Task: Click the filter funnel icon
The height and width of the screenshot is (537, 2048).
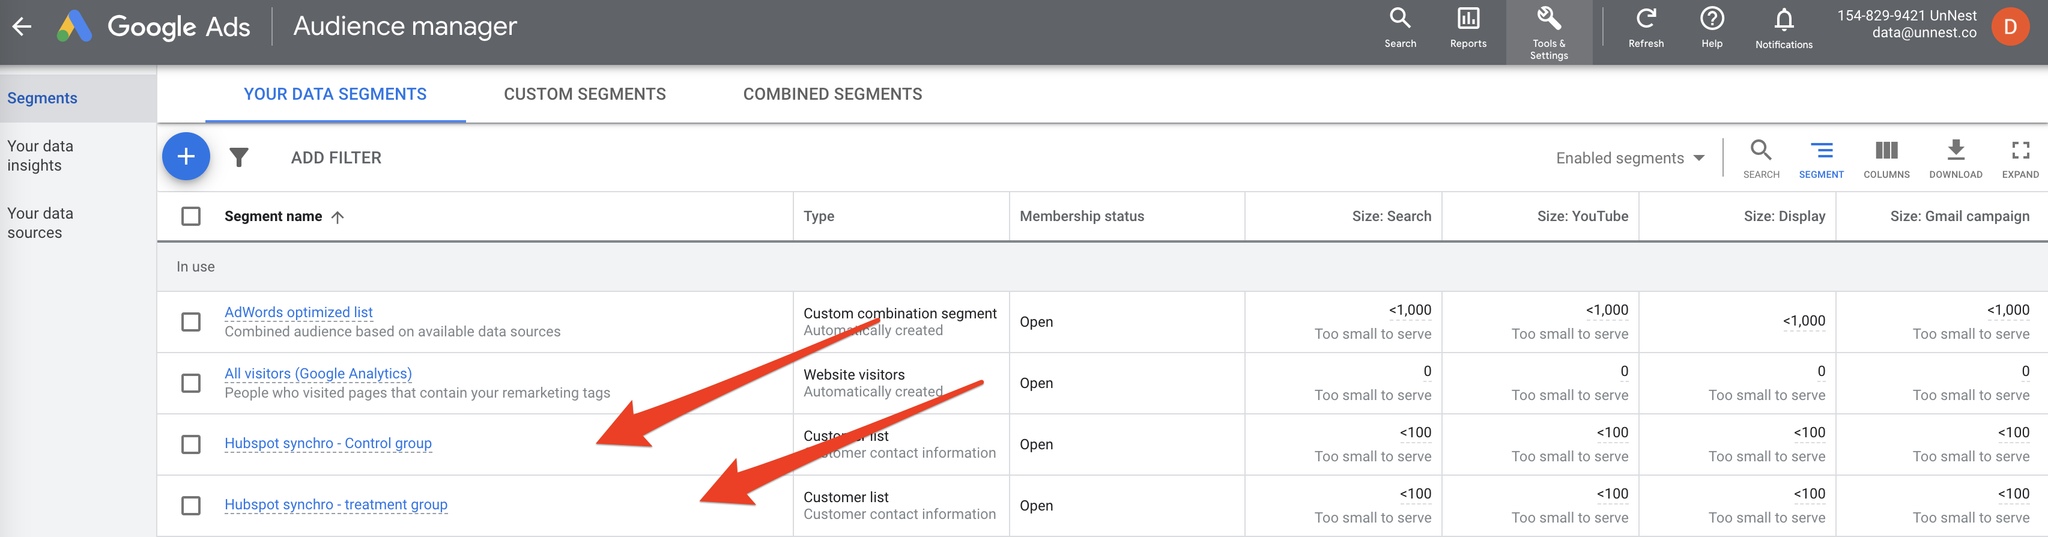Action: [239, 157]
